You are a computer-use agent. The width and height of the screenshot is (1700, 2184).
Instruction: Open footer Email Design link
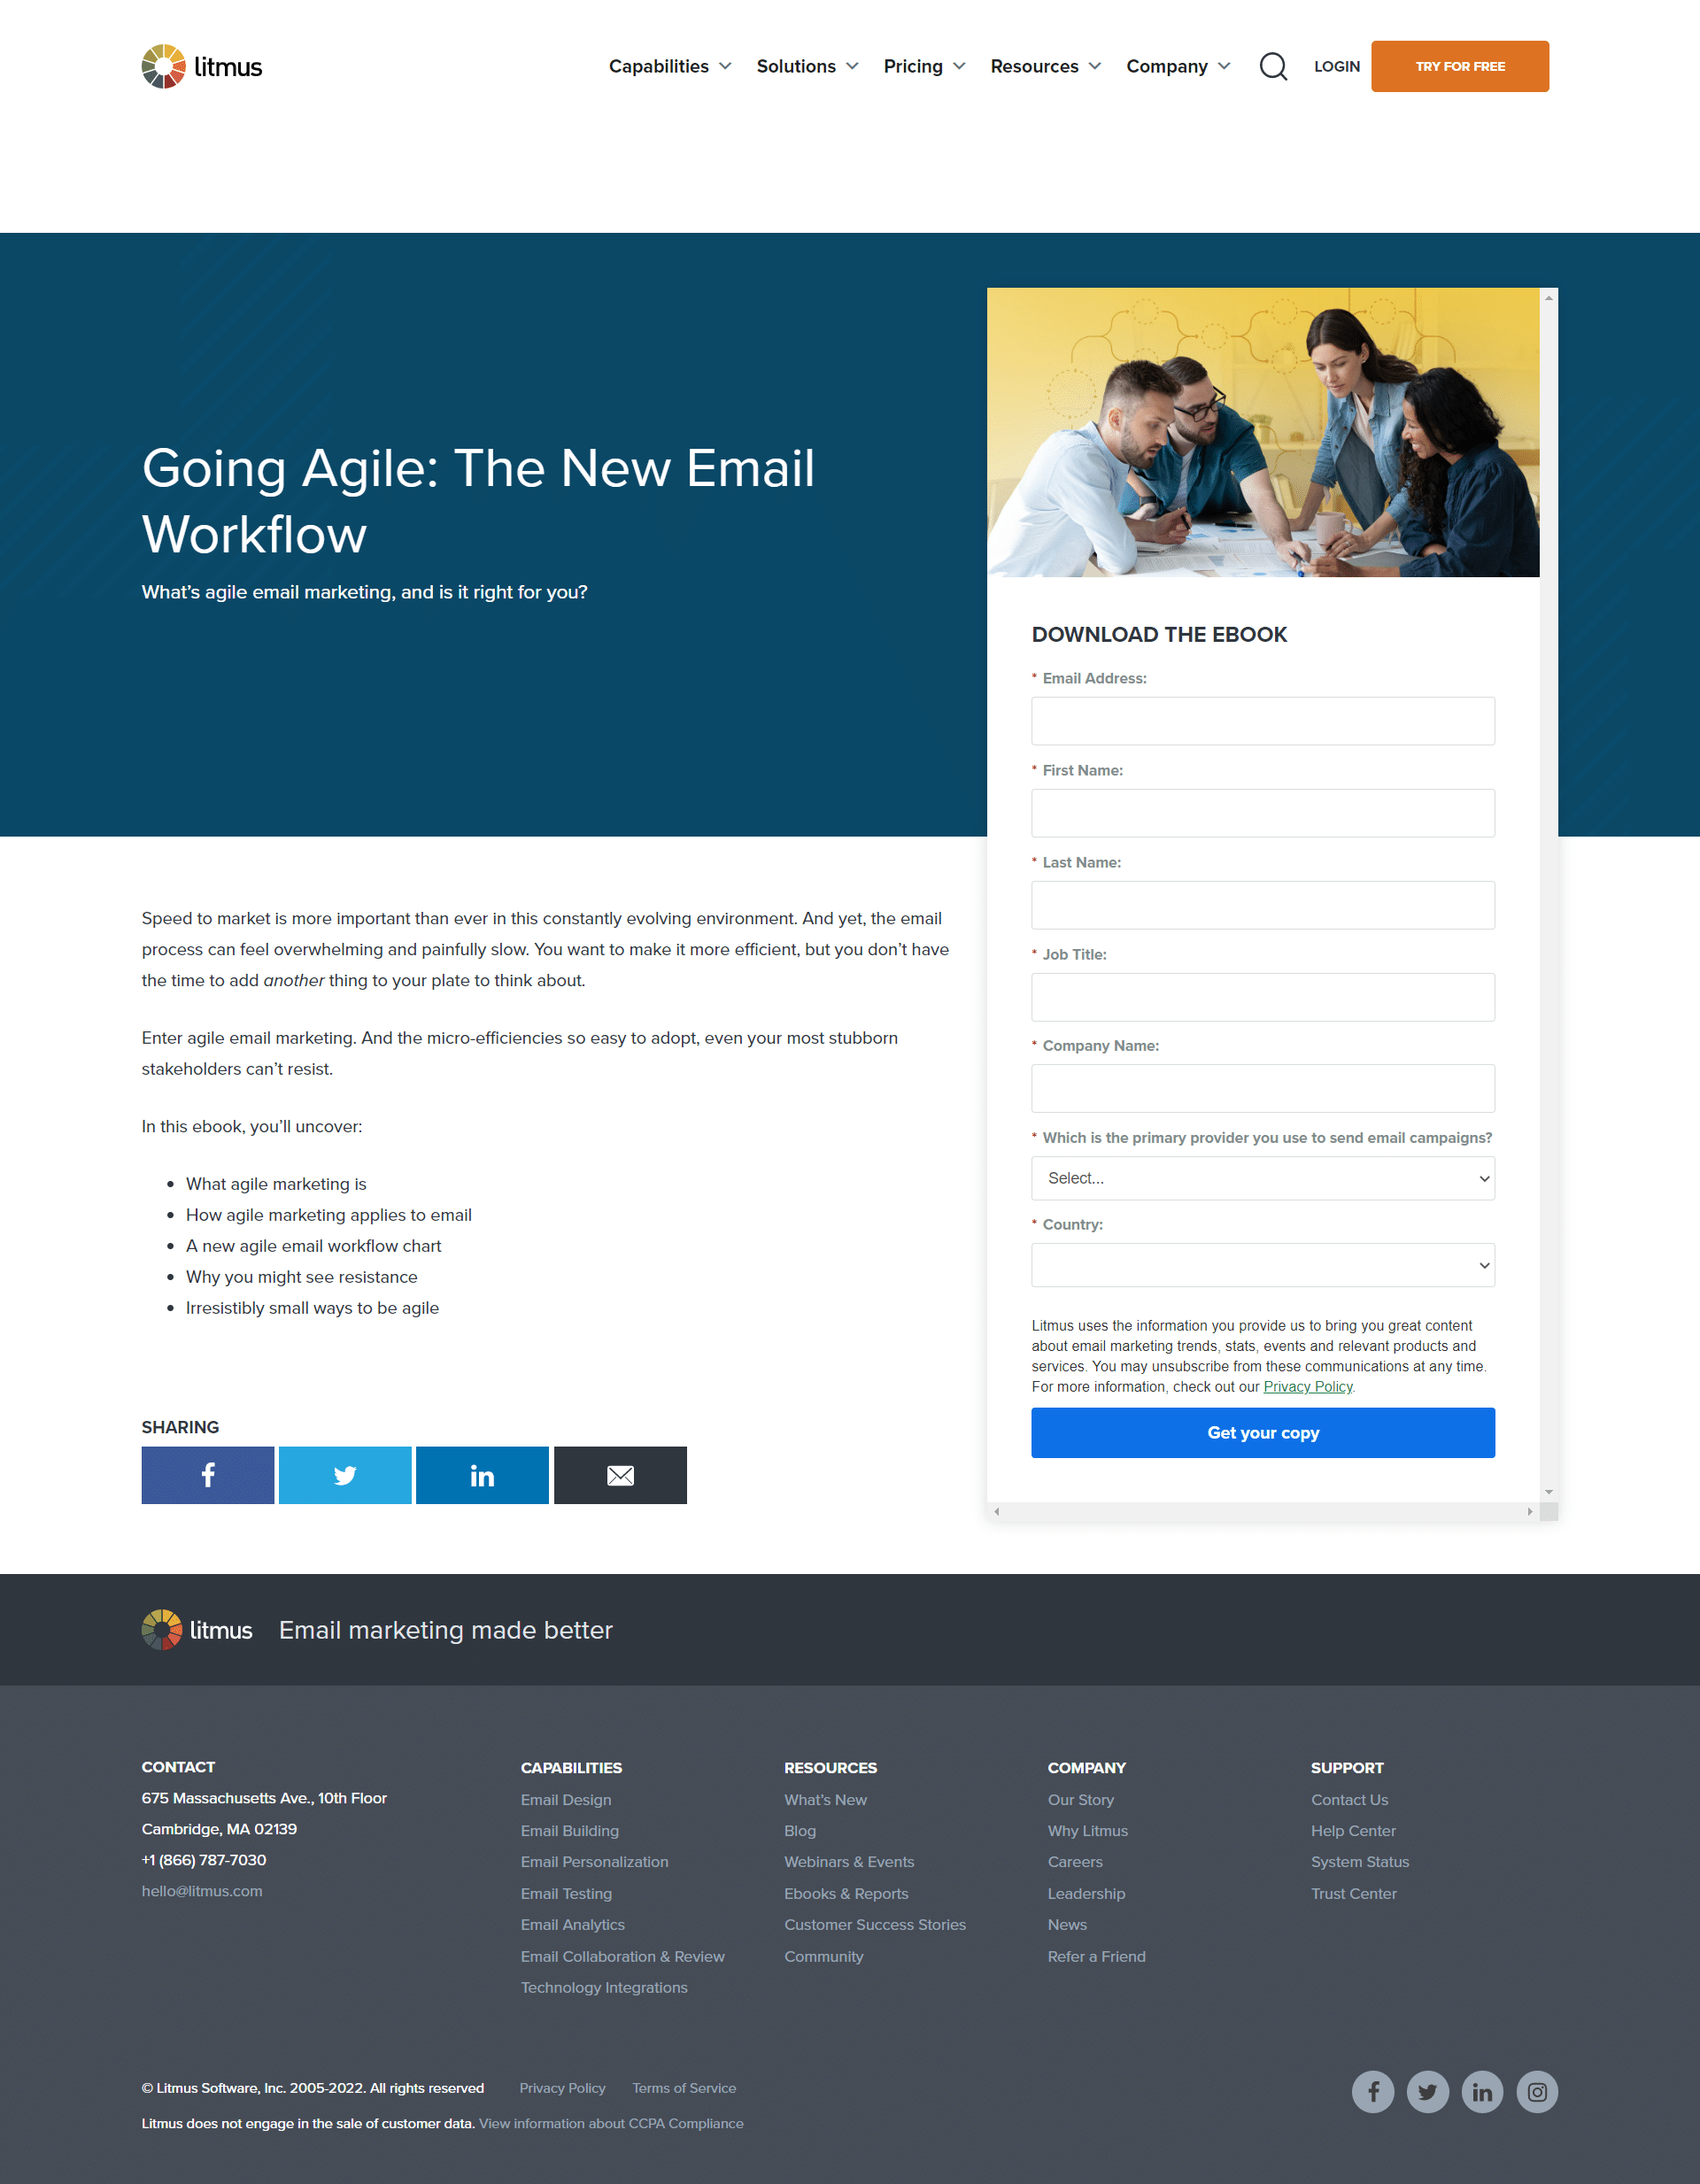[x=566, y=1800]
